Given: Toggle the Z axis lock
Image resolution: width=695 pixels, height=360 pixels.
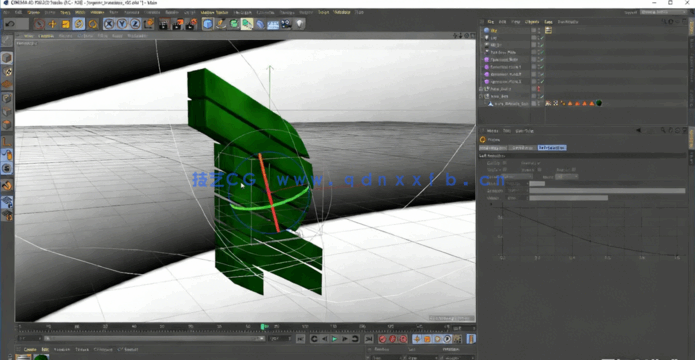Looking at the screenshot, I should [x=135, y=23].
